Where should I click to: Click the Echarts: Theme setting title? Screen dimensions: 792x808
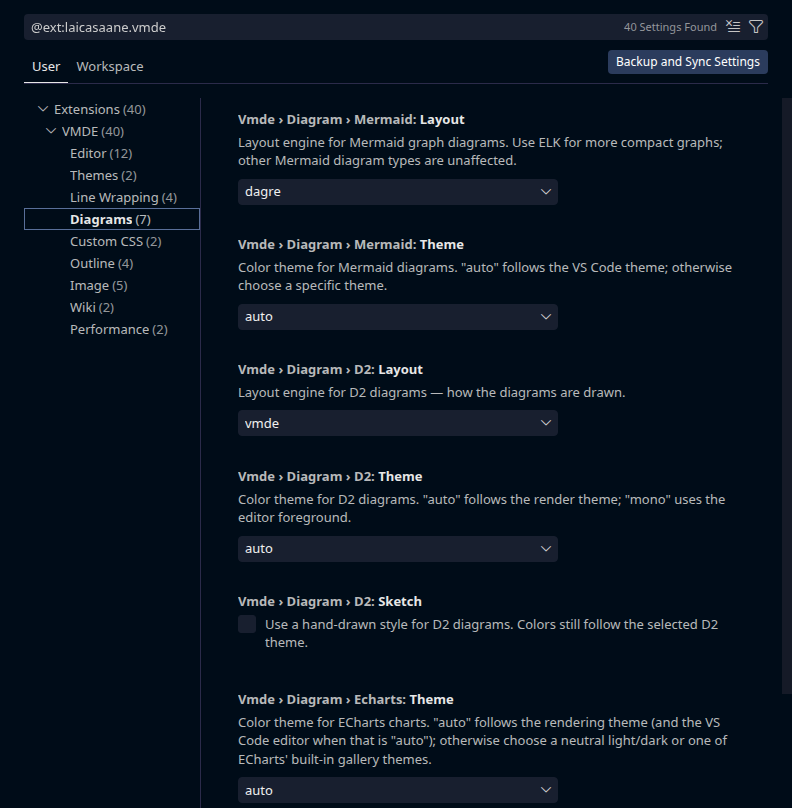346,700
